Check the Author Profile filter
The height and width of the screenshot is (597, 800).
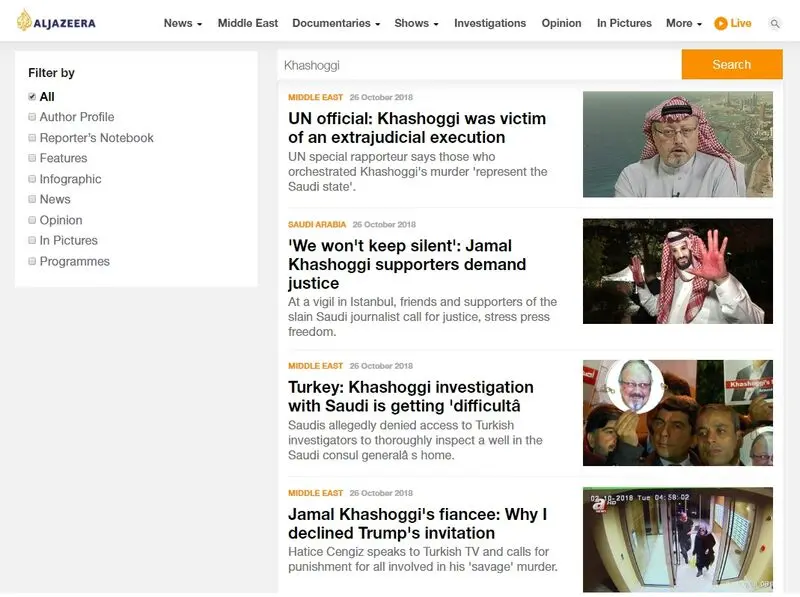32,117
